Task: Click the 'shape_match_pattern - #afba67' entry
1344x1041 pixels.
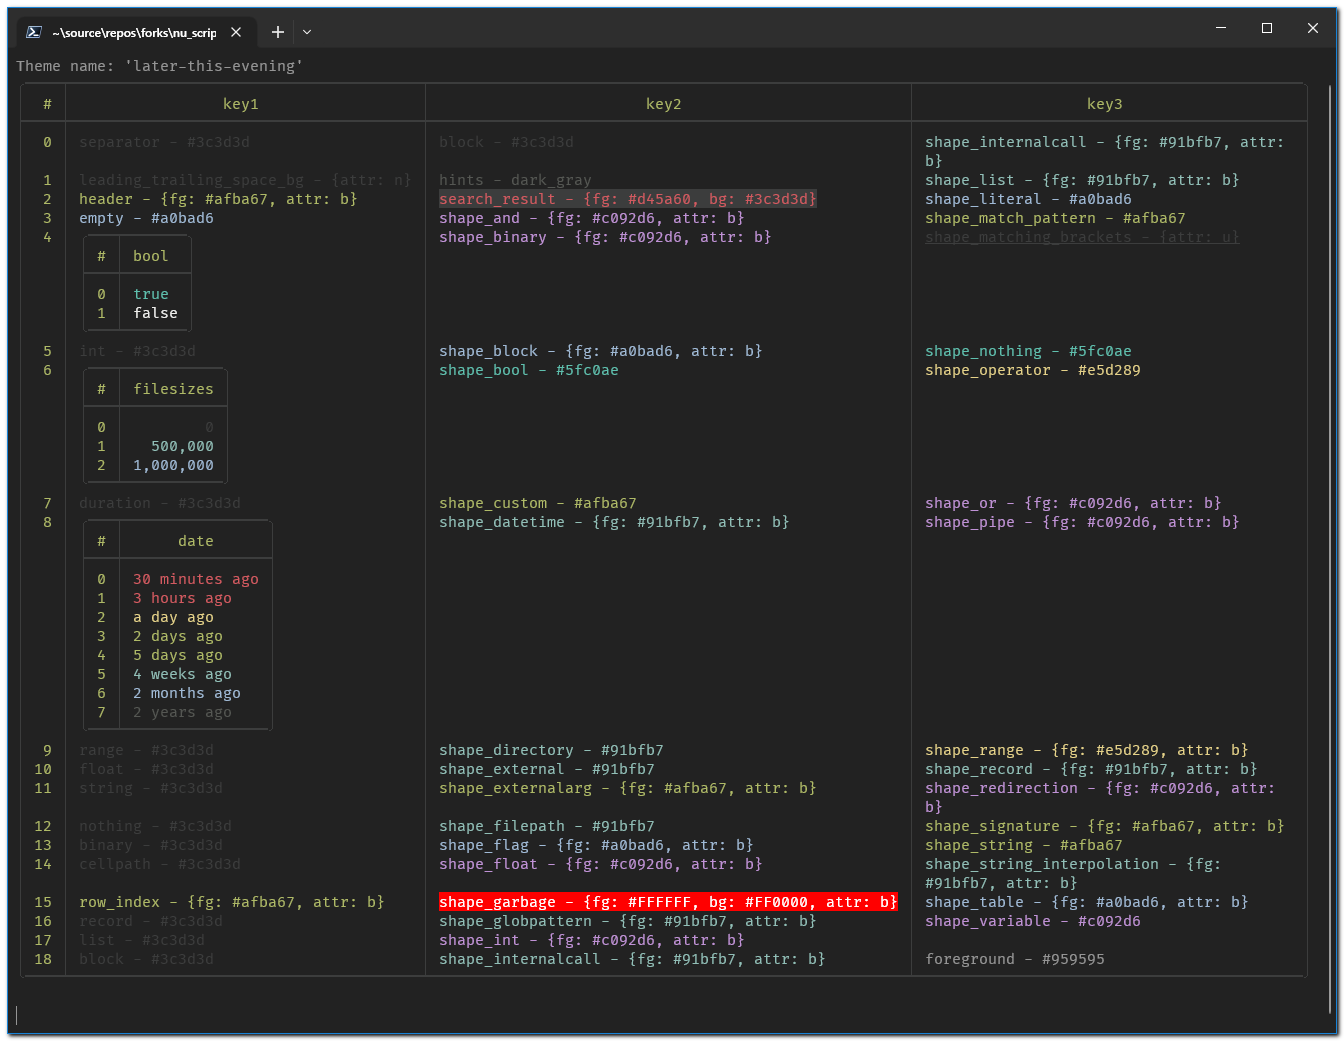Action: (1055, 218)
